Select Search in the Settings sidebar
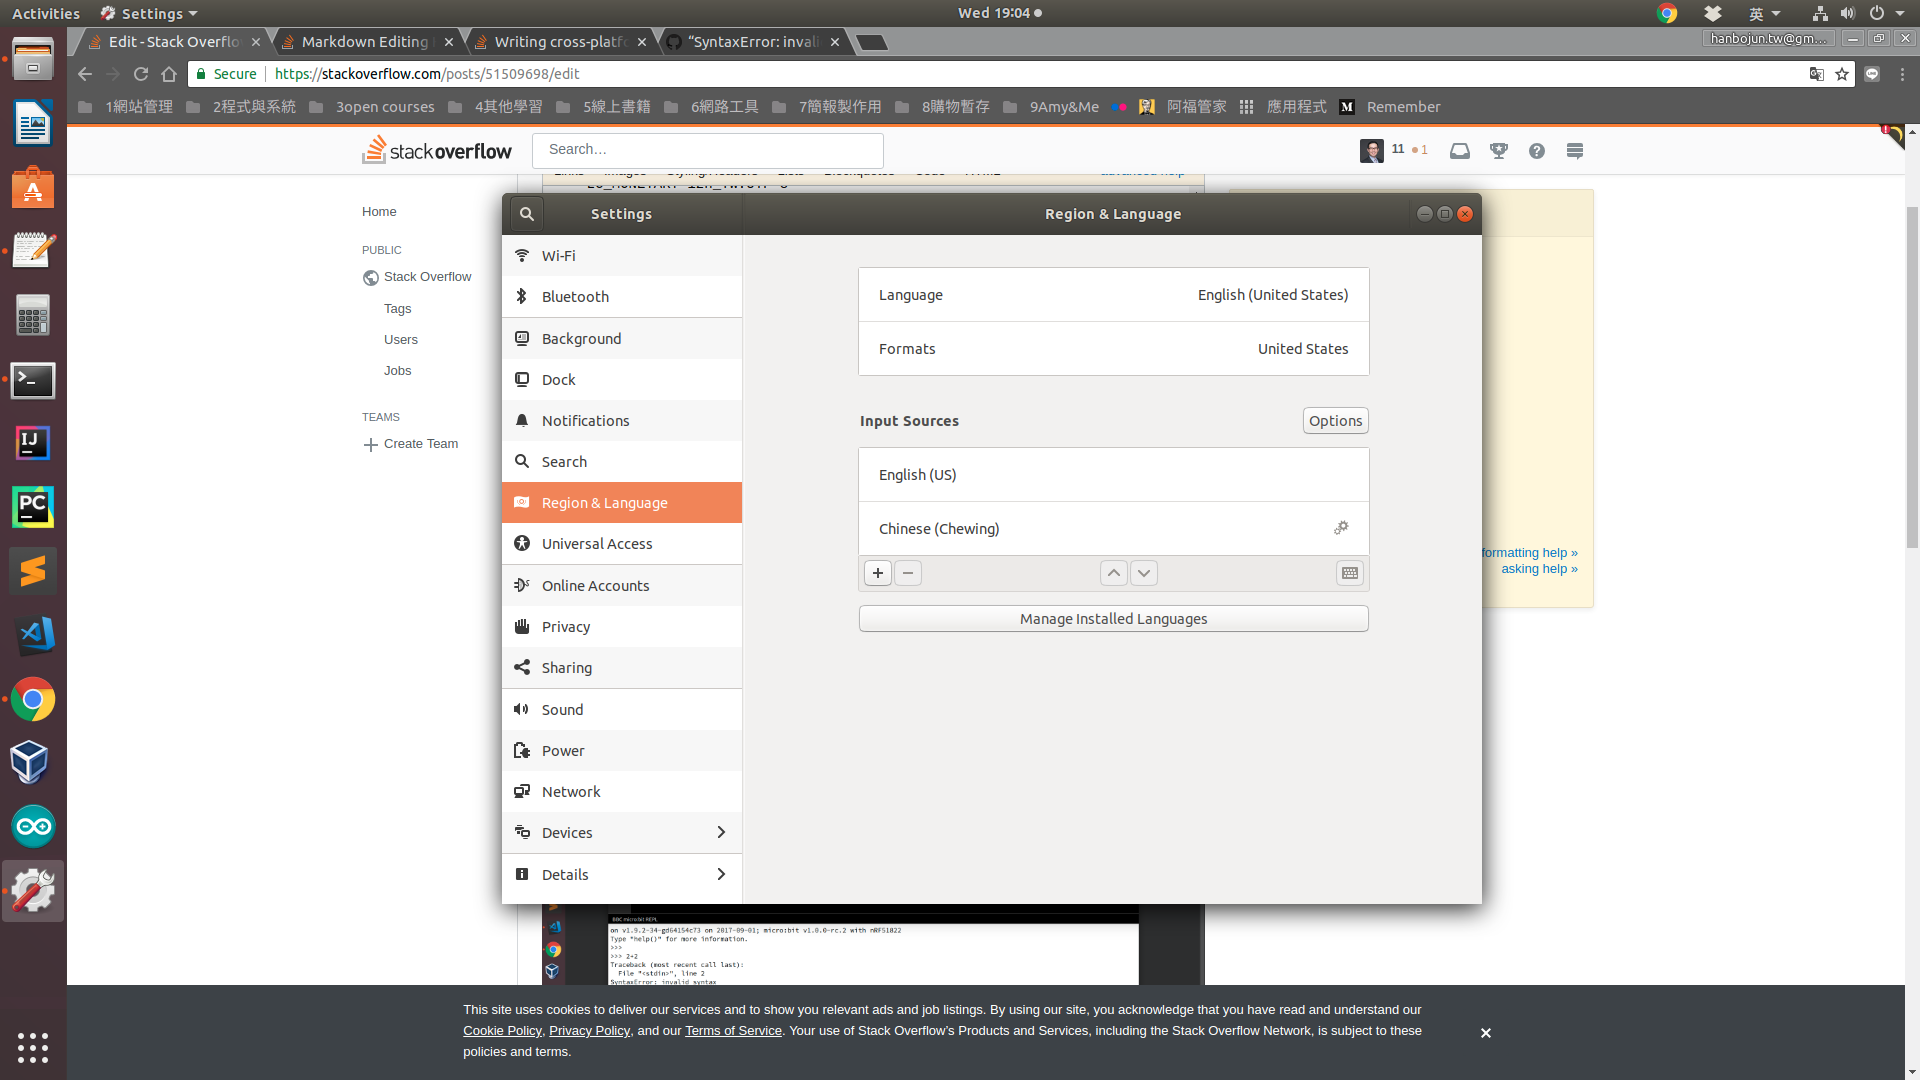 click(622, 462)
